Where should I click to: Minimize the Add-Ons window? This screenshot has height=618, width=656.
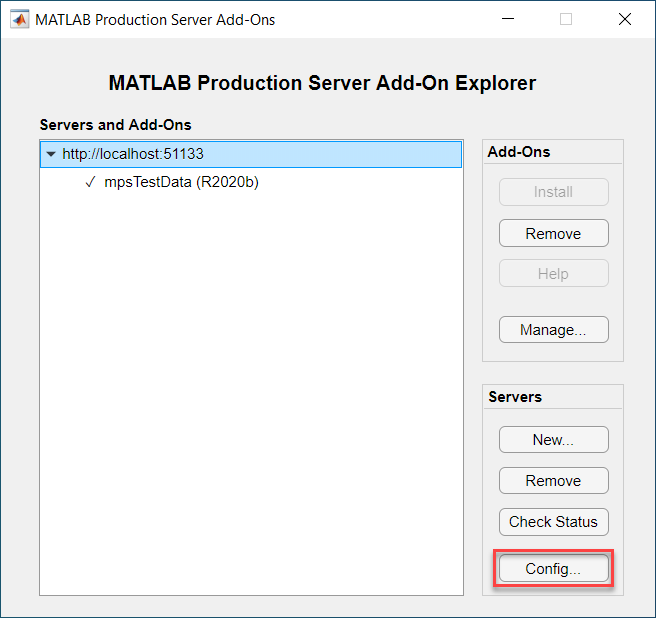[508, 19]
